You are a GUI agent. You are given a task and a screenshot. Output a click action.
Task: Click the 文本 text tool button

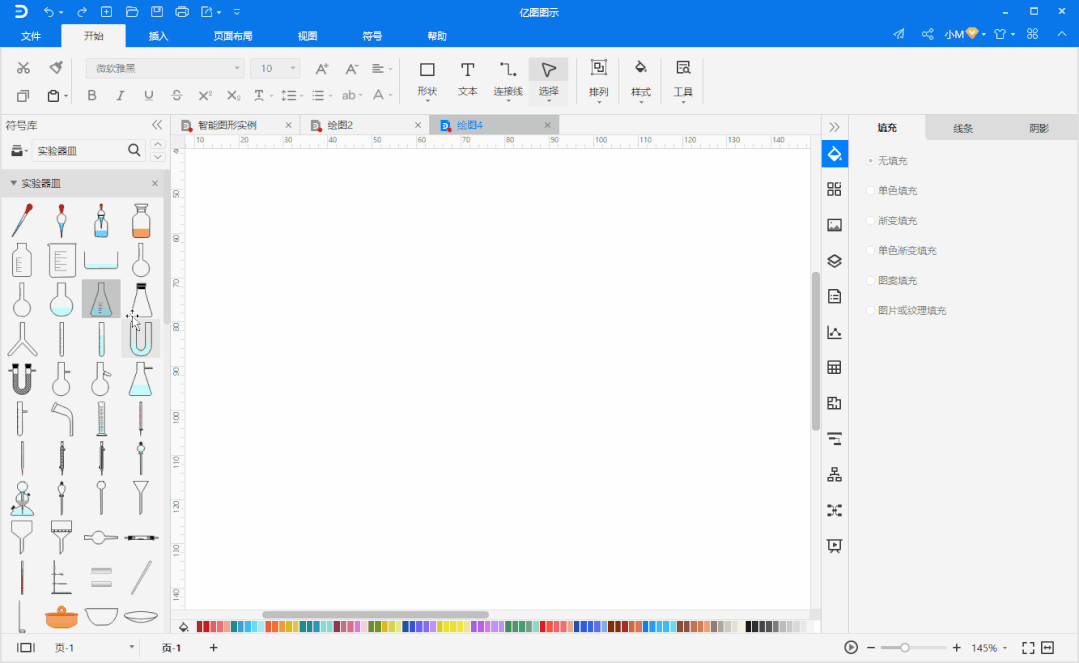point(467,79)
